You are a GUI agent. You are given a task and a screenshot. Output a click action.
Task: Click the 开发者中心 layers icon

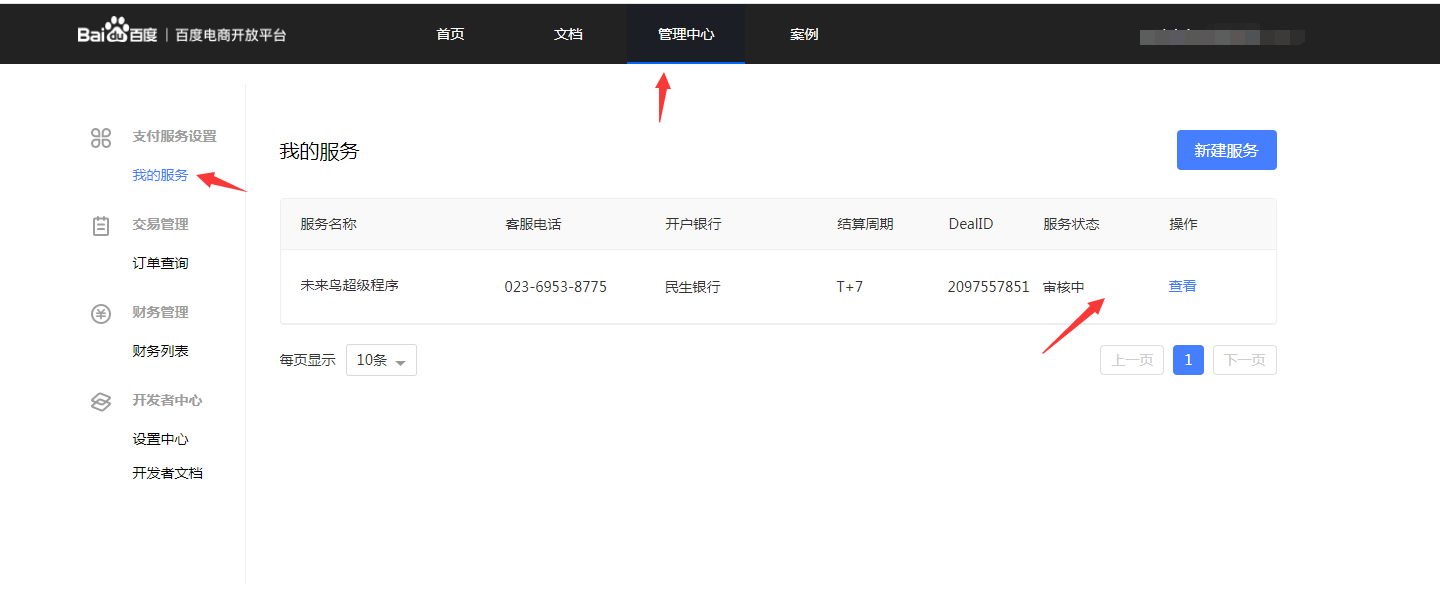point(101,401)
